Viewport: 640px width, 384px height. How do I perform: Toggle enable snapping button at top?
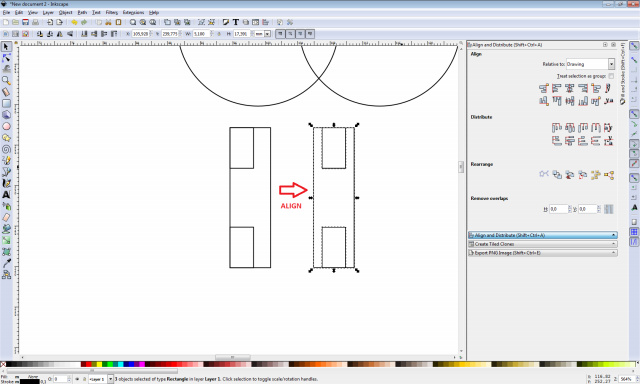click(634, 46)
